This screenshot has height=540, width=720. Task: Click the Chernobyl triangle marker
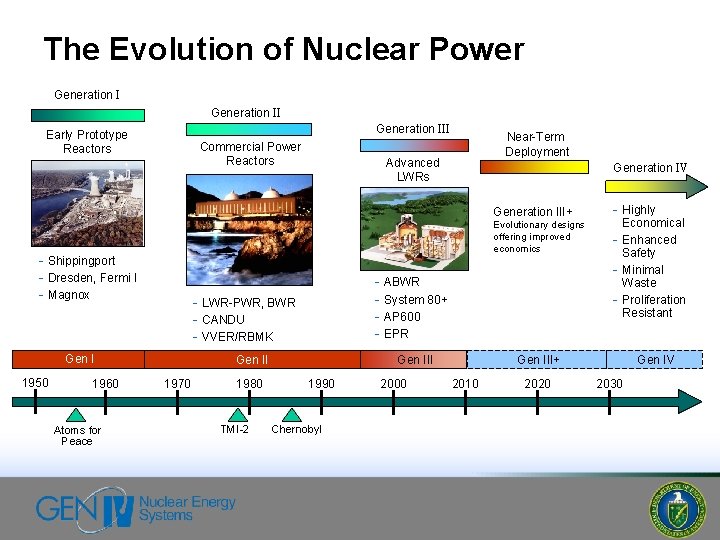(292, 415)
